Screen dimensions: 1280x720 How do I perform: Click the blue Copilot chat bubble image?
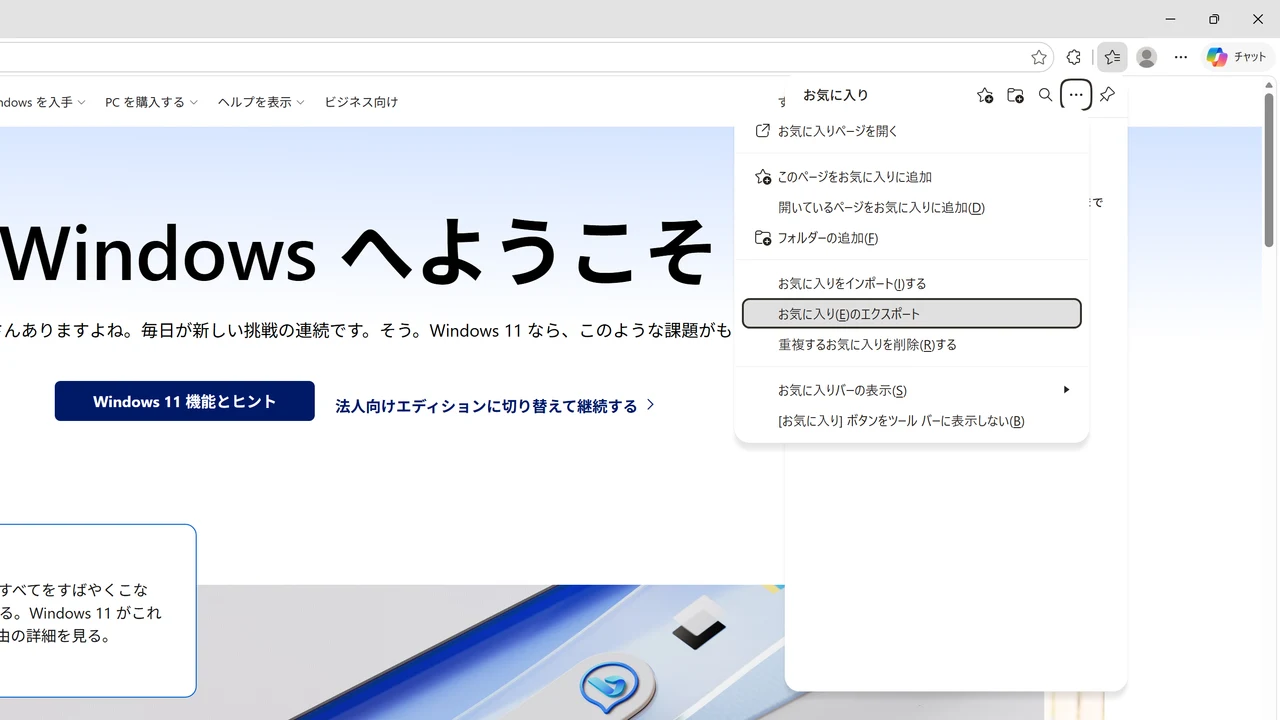click(x=610, y=688)
